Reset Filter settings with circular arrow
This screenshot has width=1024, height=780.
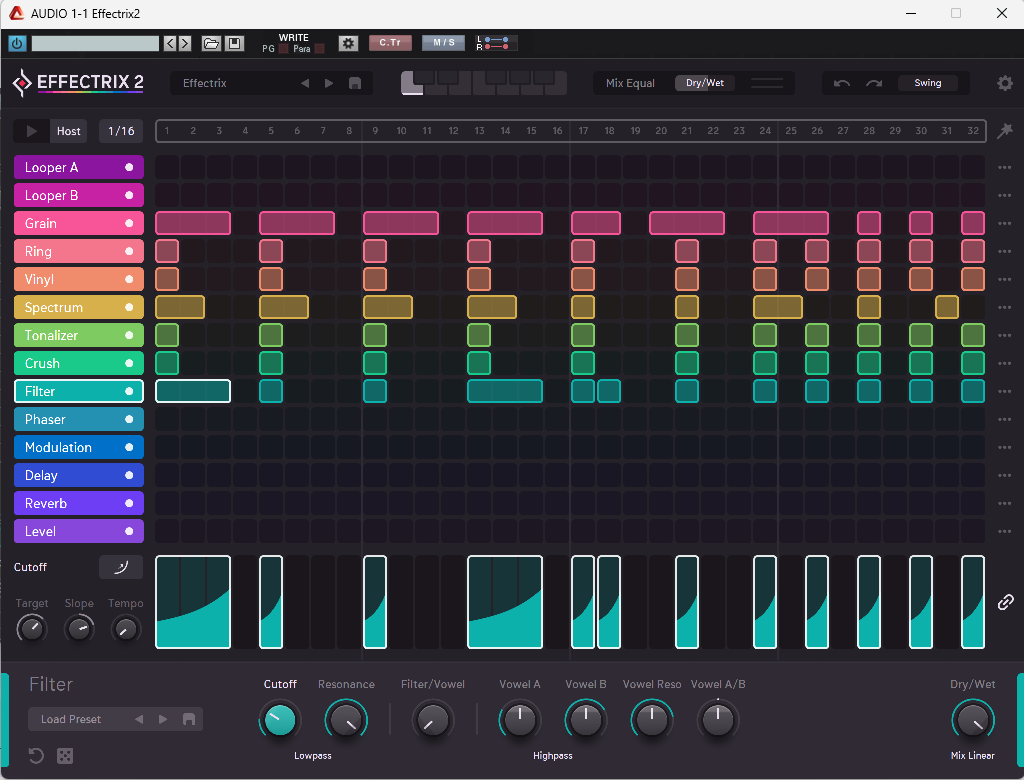[36, 756]
